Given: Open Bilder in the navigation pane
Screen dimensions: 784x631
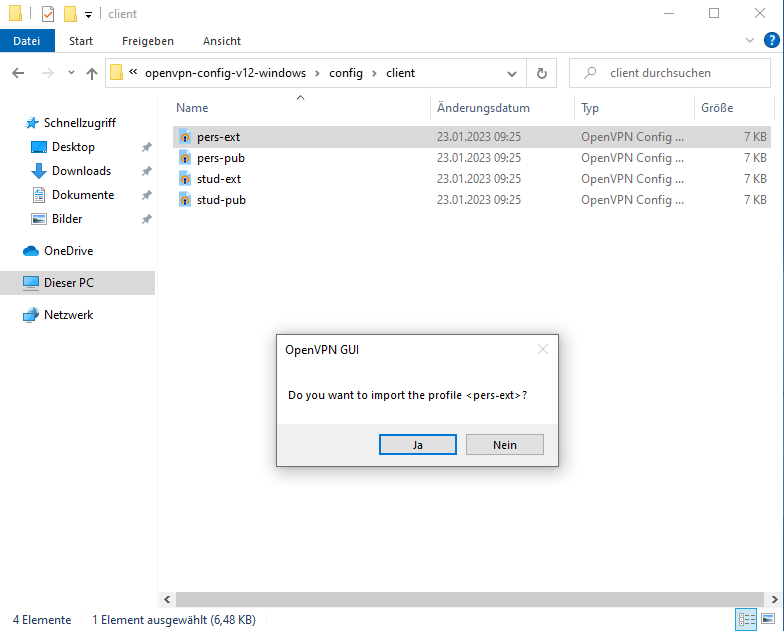Looking at the screenshot, I should tap(67, 219).
